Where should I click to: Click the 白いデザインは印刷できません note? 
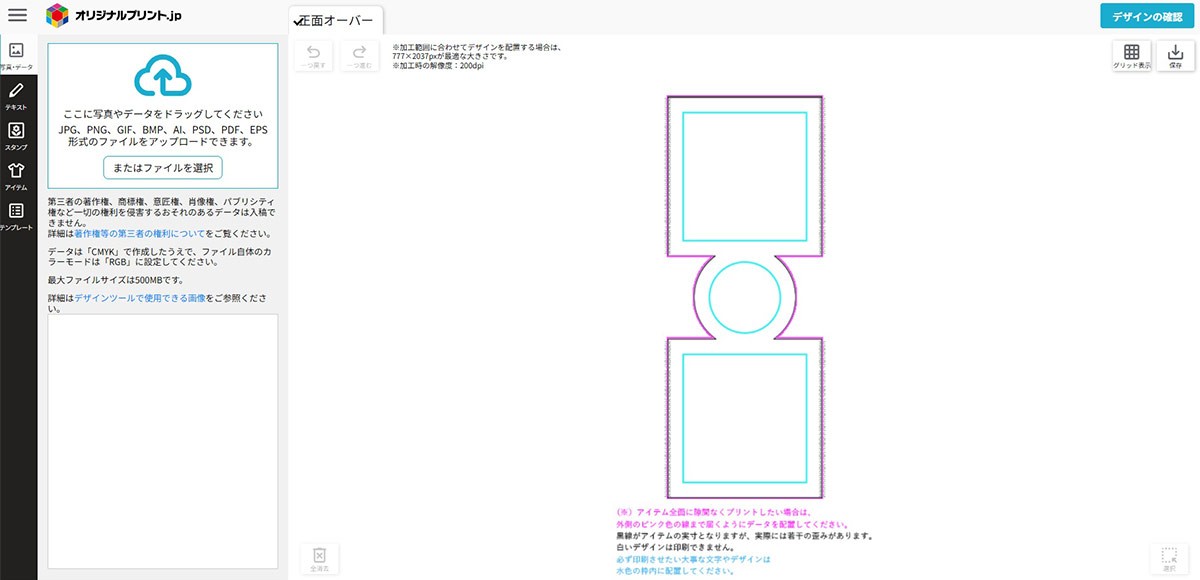[x=676, y=548]
